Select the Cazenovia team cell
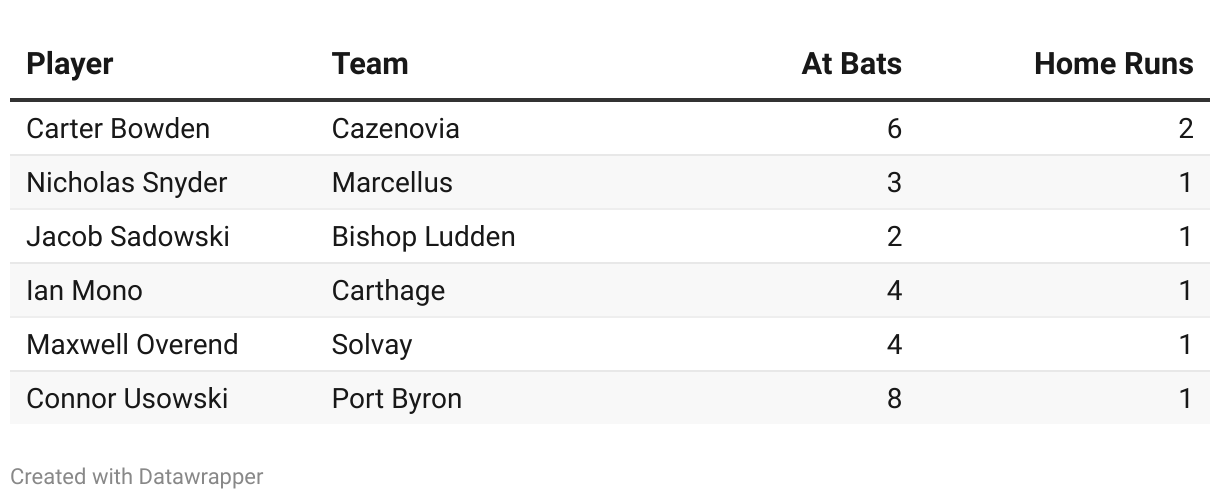 coord(396,129)
